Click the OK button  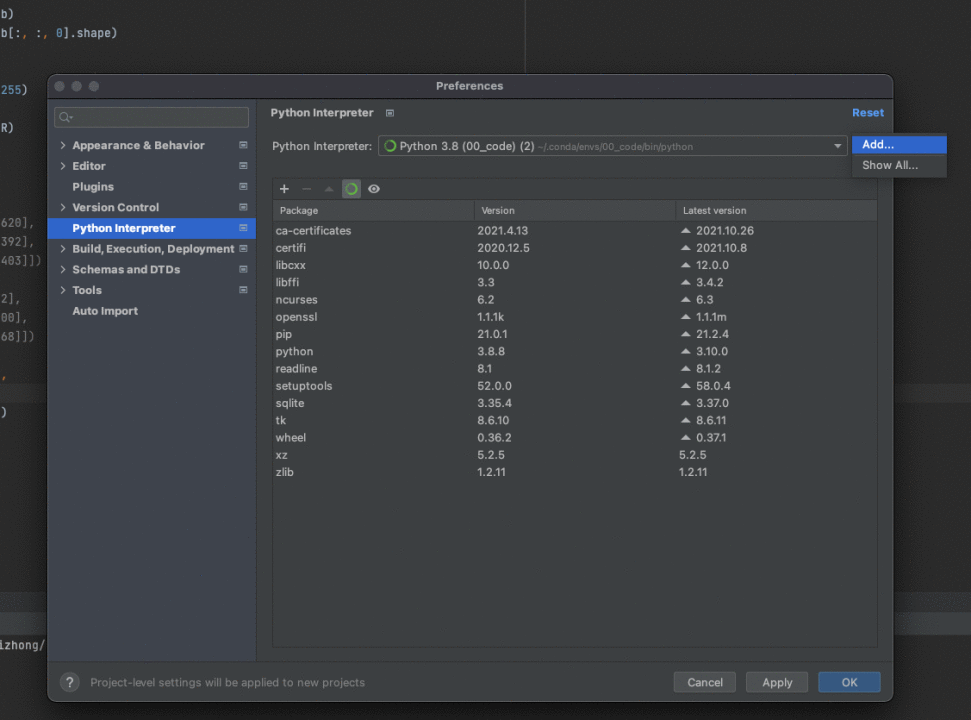(849, 682)
